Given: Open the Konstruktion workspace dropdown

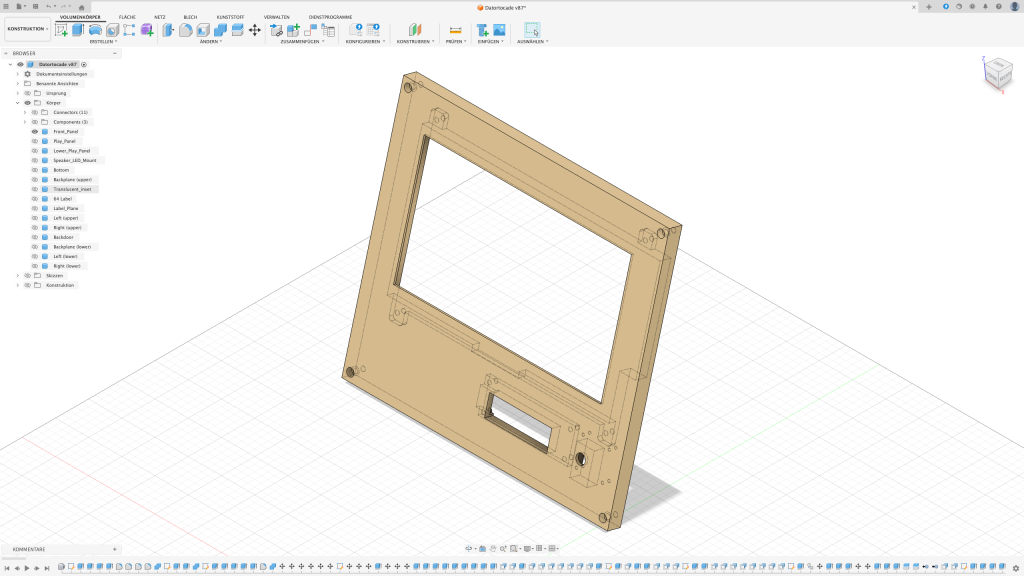Looking at the screenshot, I should click(27, 29).
